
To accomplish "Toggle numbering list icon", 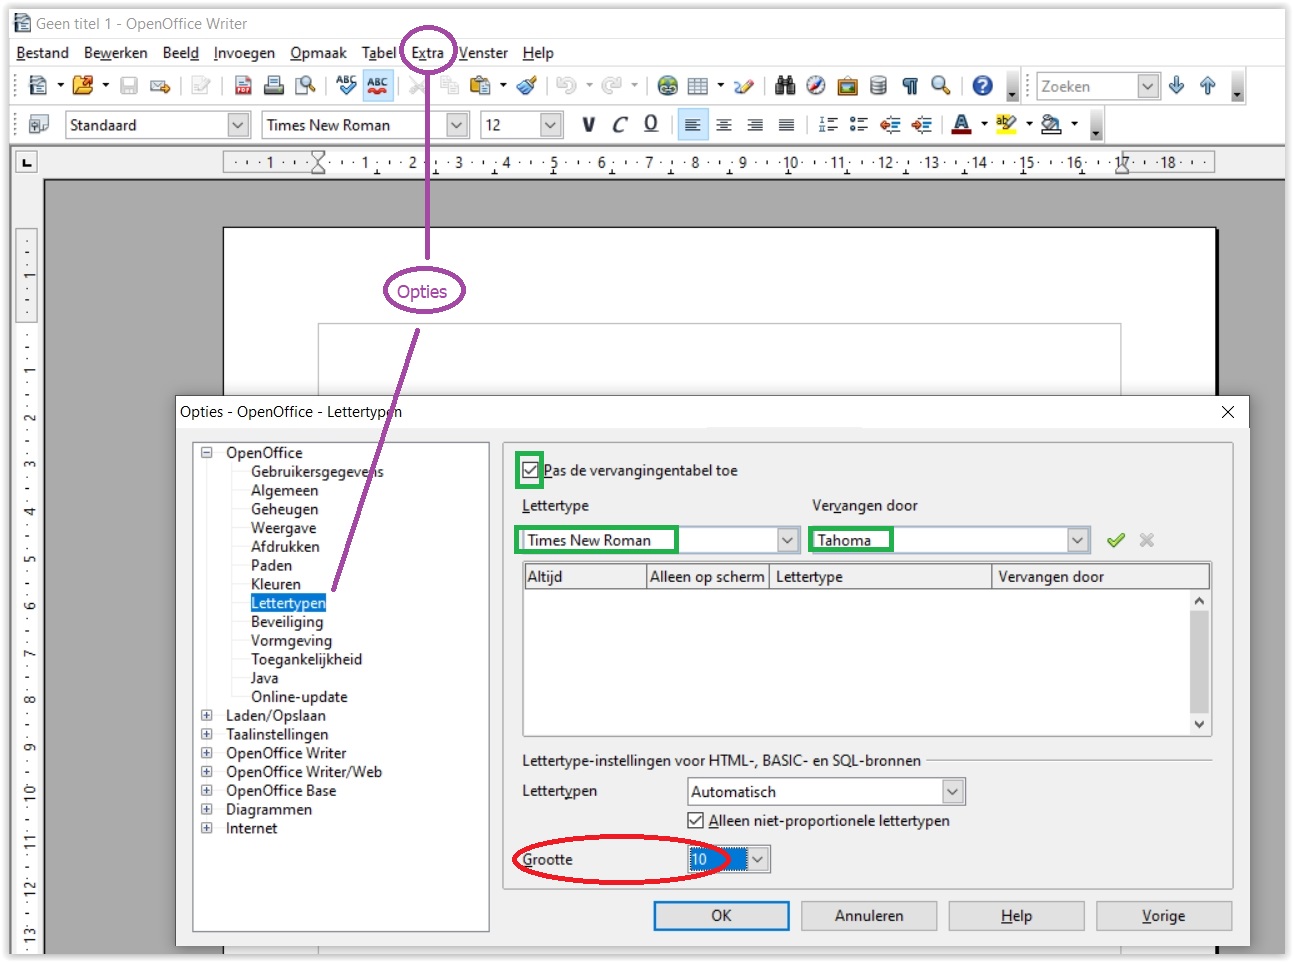I will click(x=828, y=125).
